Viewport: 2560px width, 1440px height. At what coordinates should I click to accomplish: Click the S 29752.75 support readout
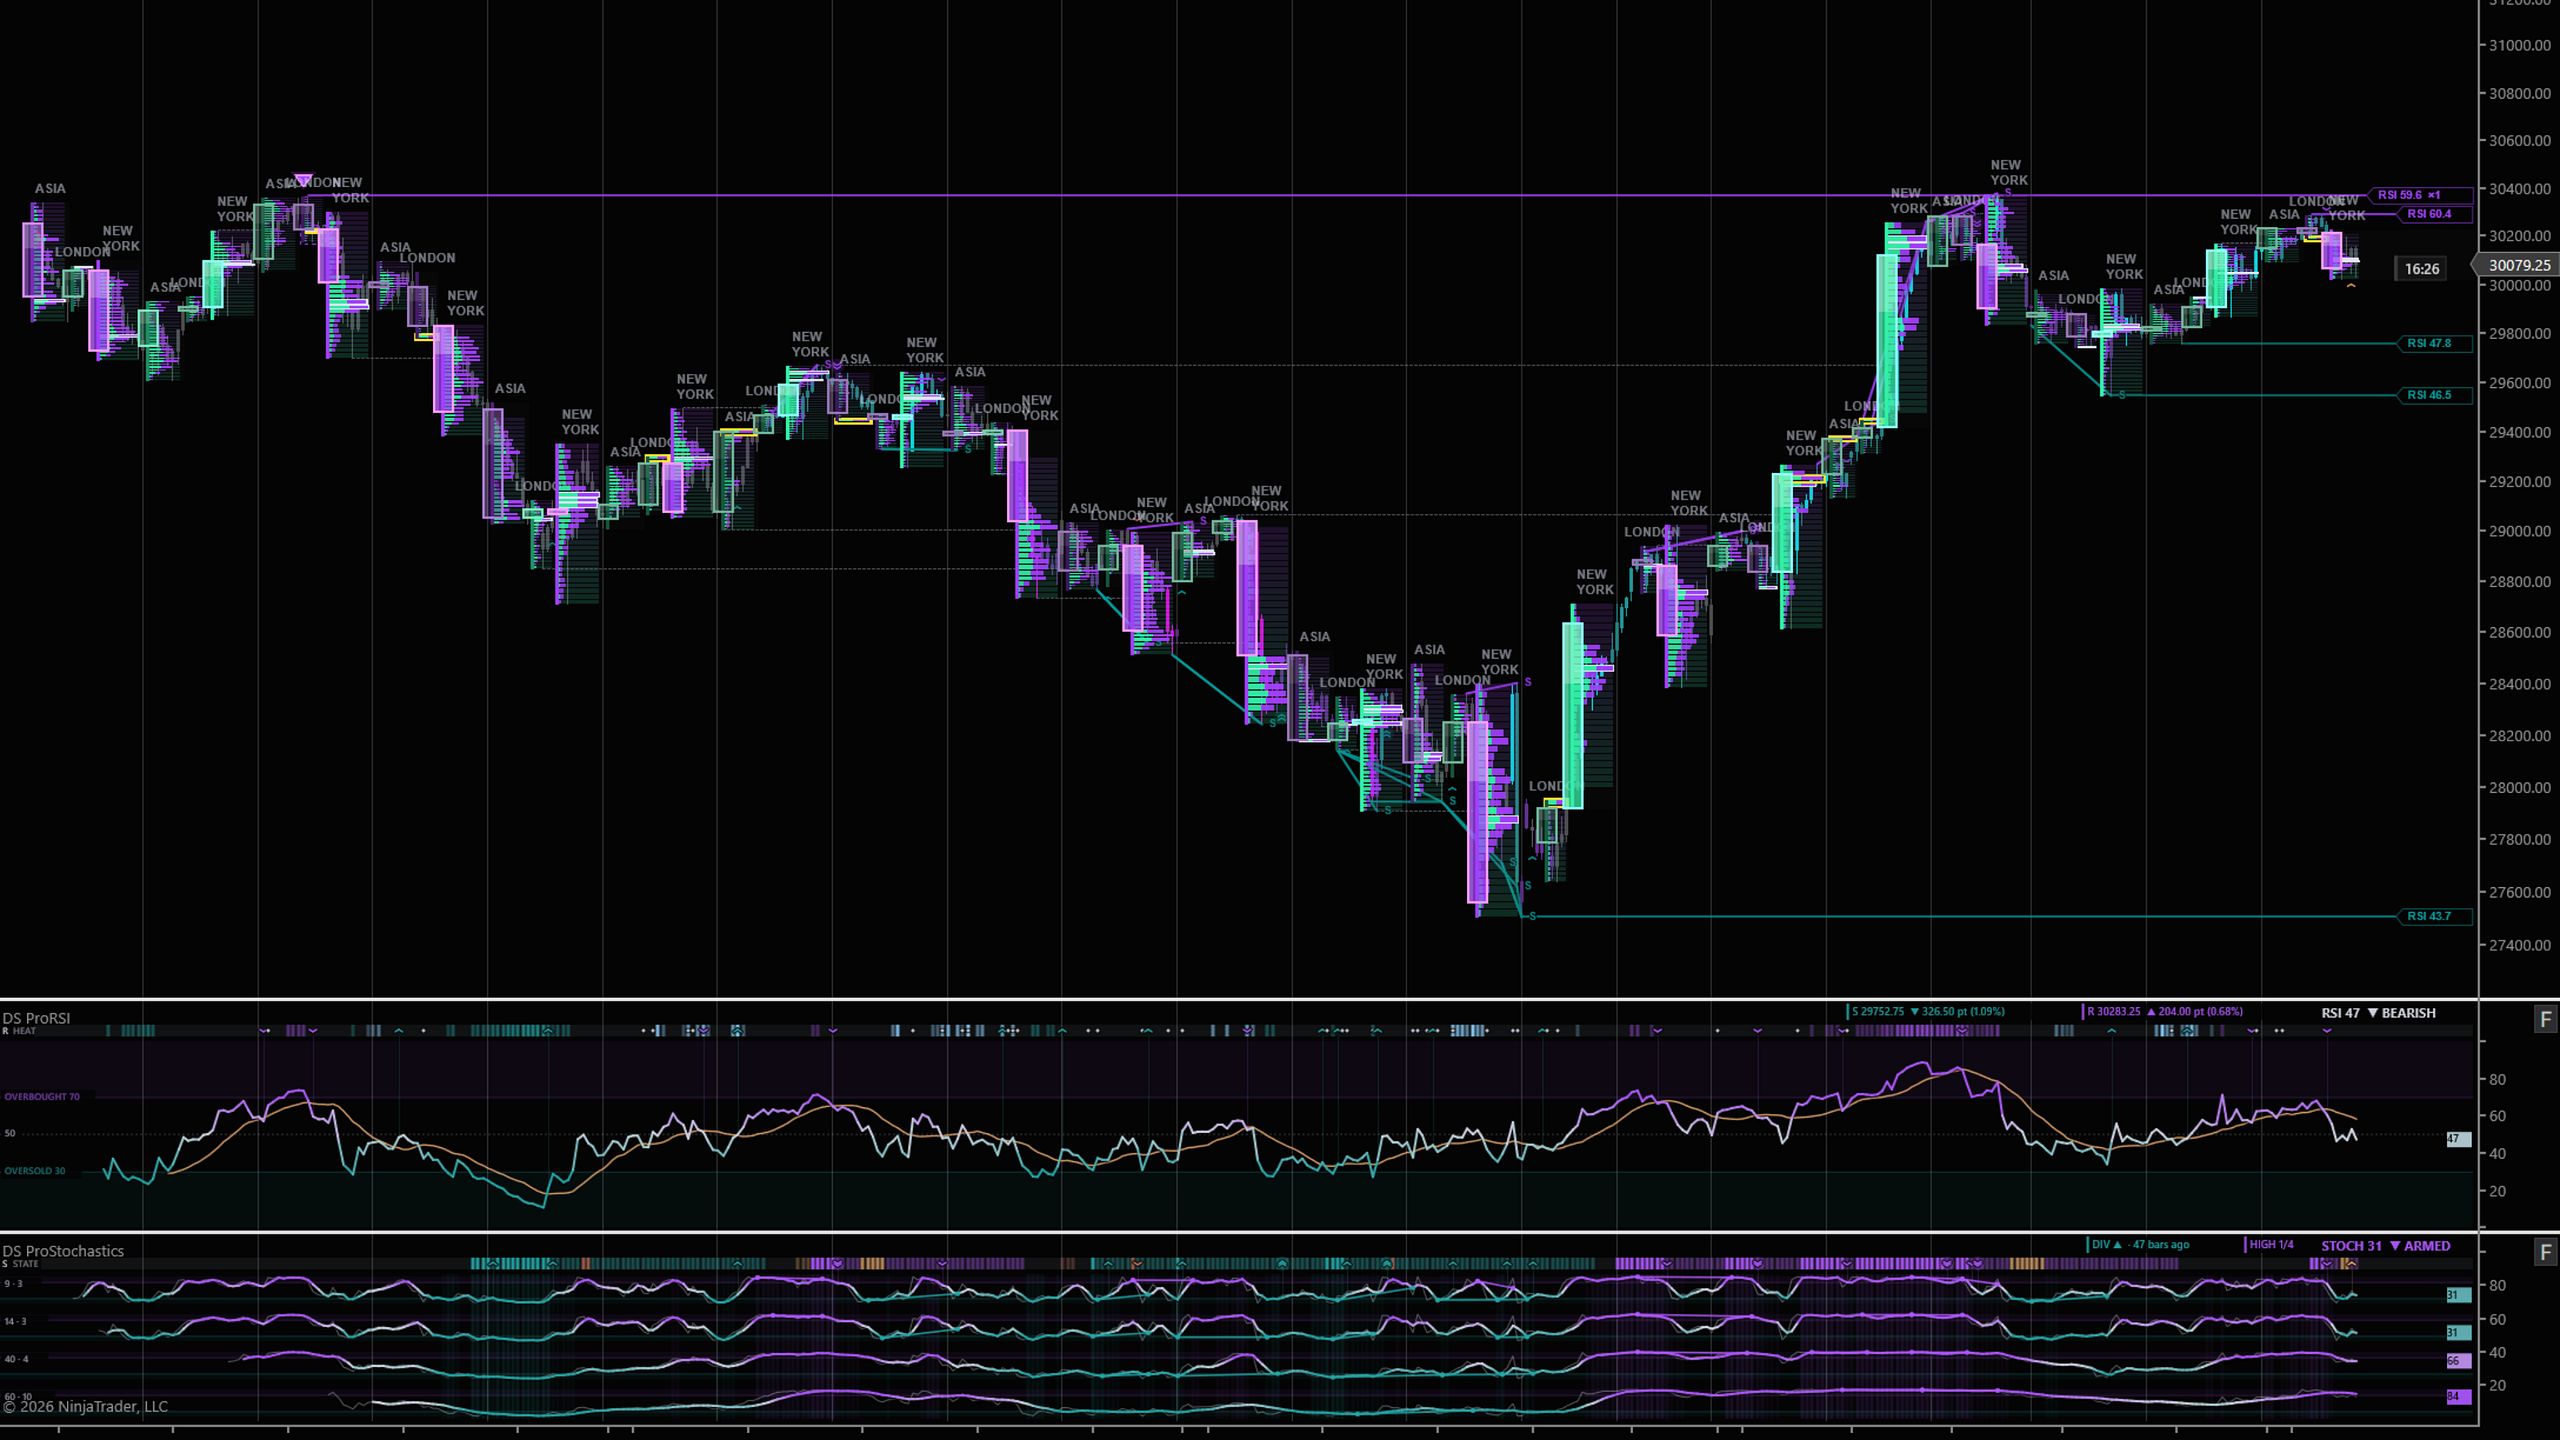pos(1926,1011)
